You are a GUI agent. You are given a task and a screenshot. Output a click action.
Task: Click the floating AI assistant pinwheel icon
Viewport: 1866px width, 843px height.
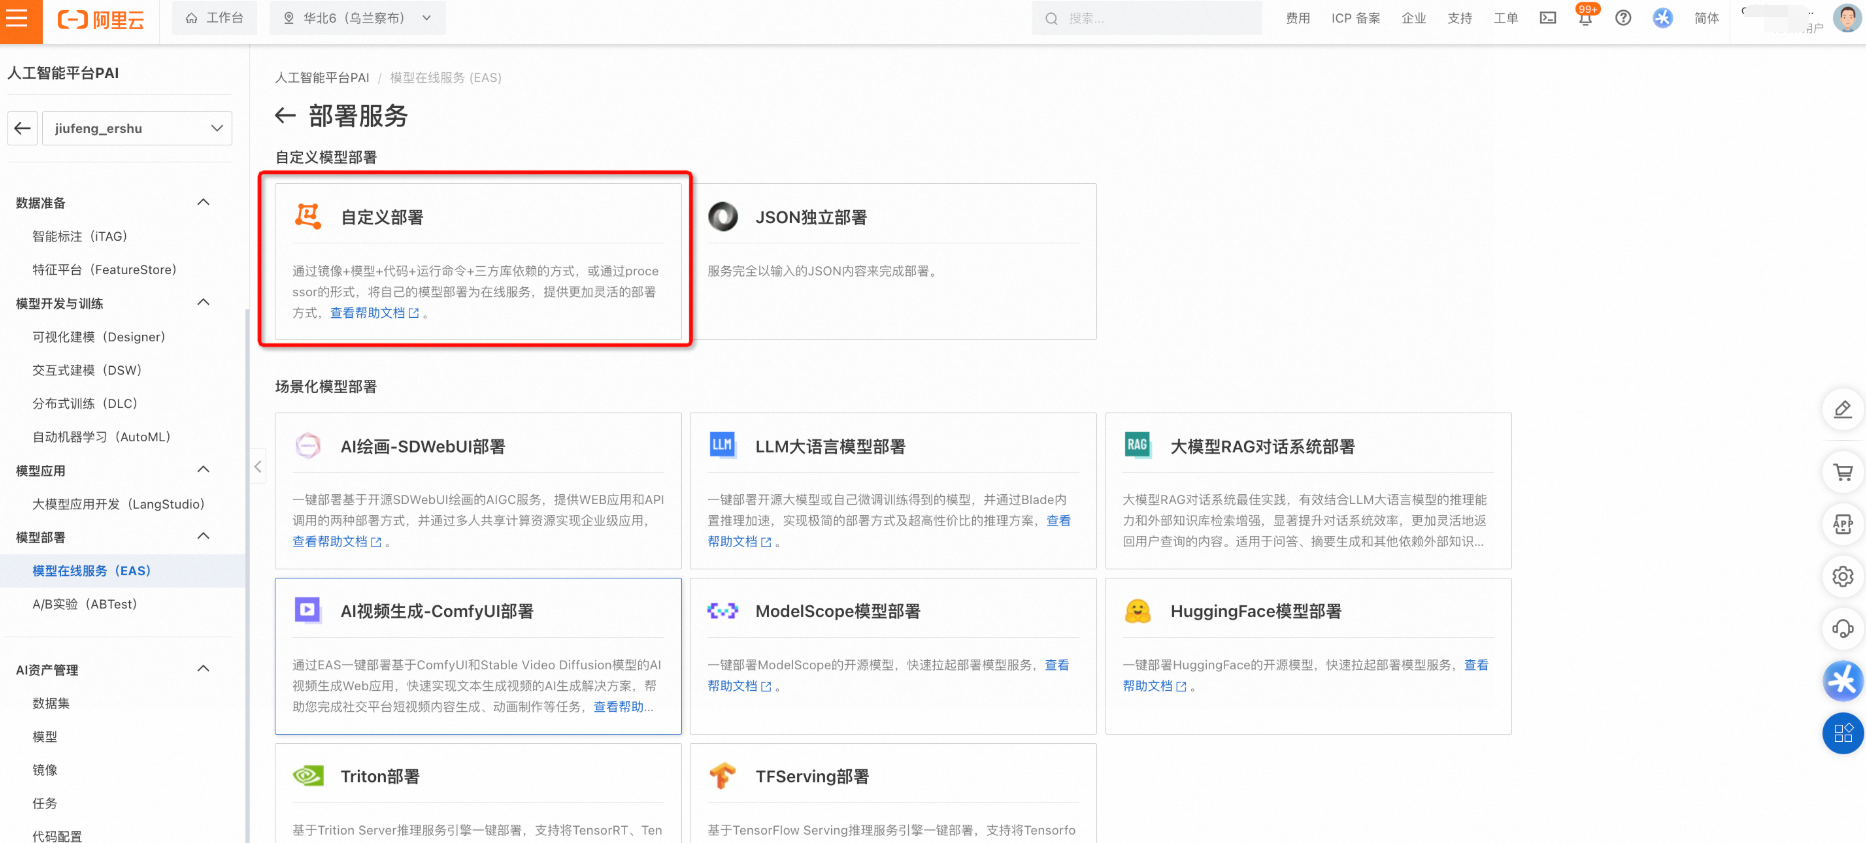coord(1843,681)
